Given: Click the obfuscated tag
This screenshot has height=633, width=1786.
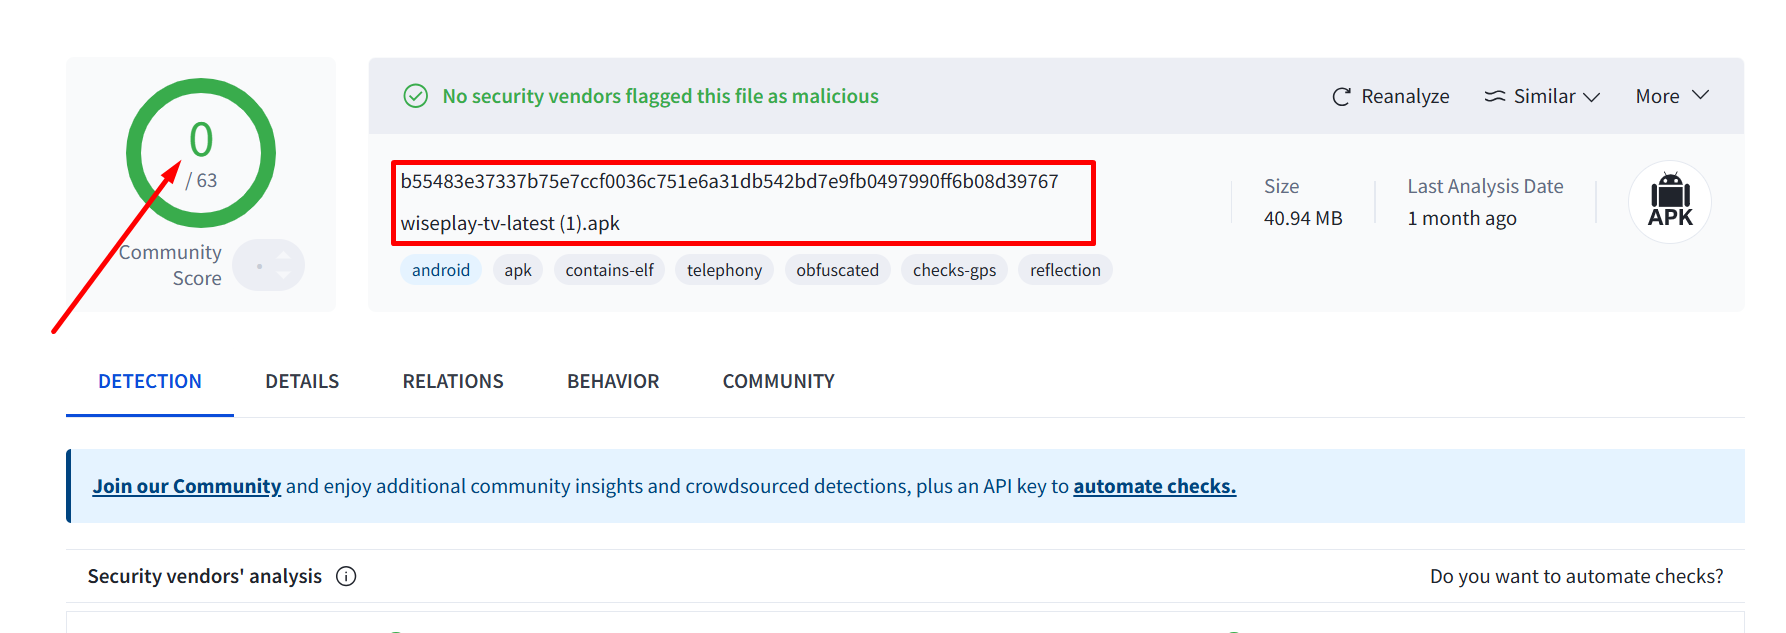Looking at the screenshot, I should coord(838,270).
